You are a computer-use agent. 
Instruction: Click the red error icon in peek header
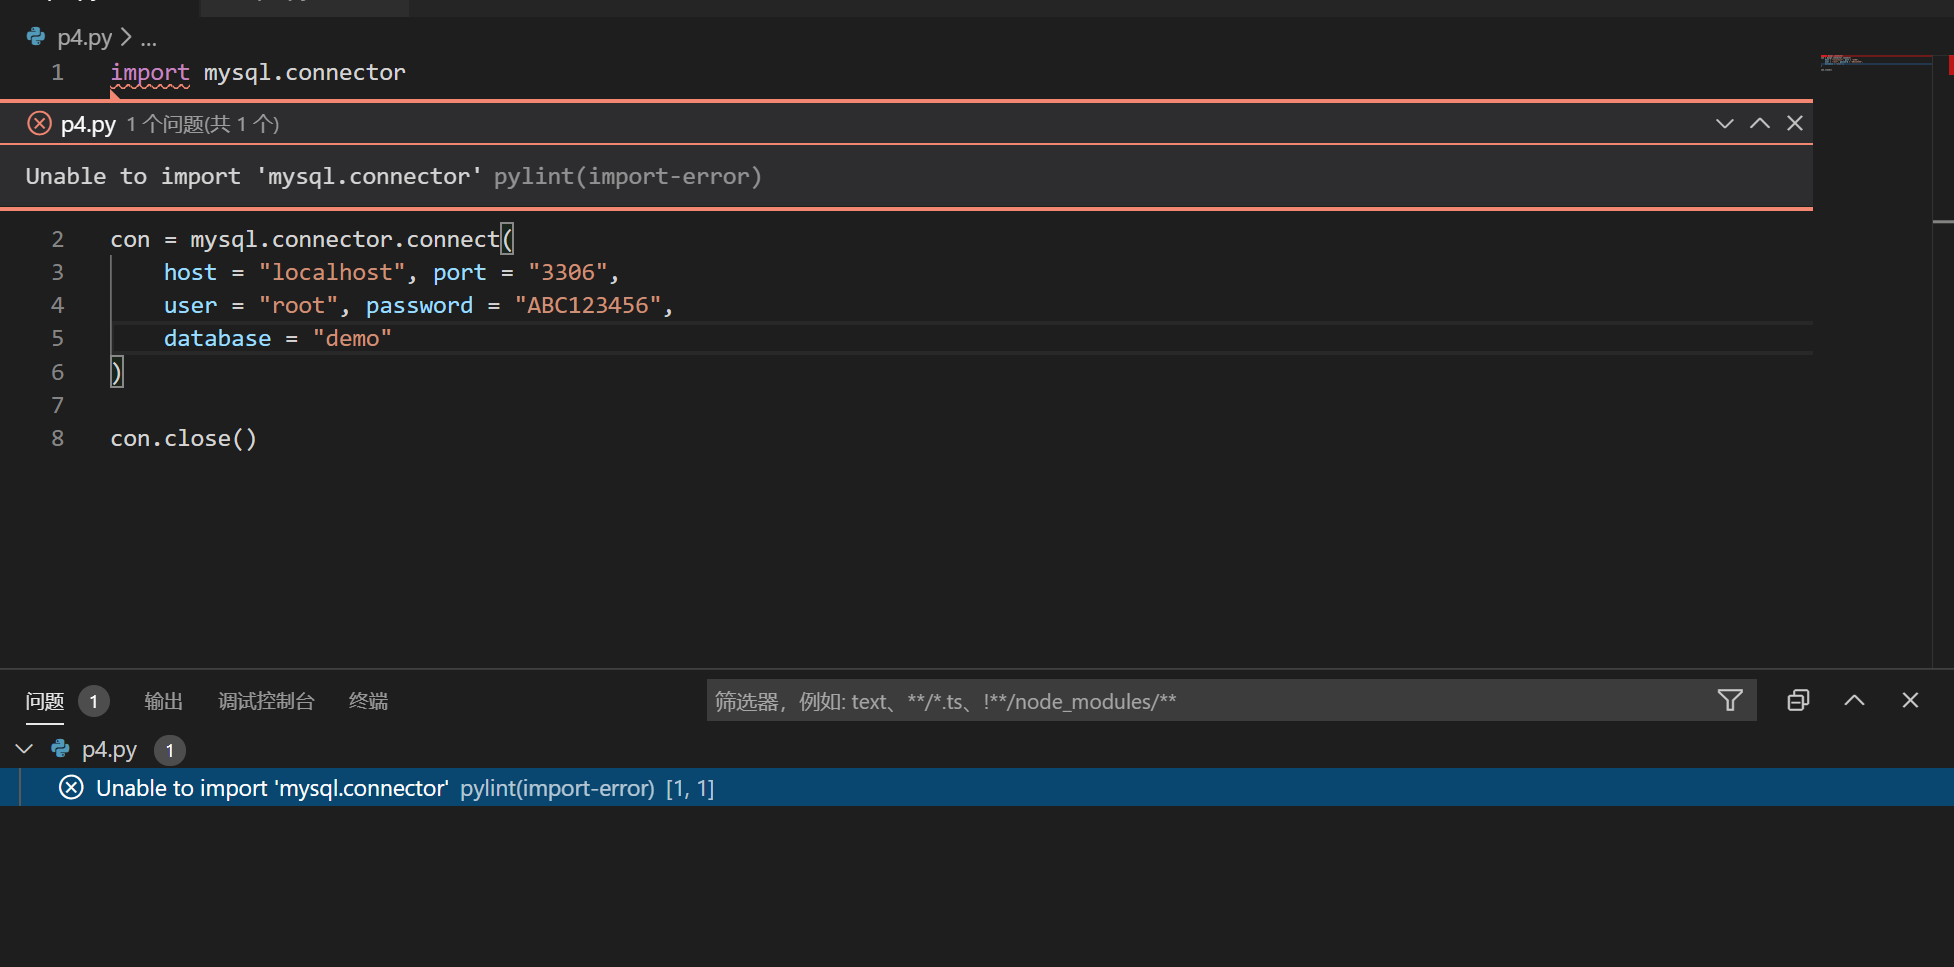point(39,124)
